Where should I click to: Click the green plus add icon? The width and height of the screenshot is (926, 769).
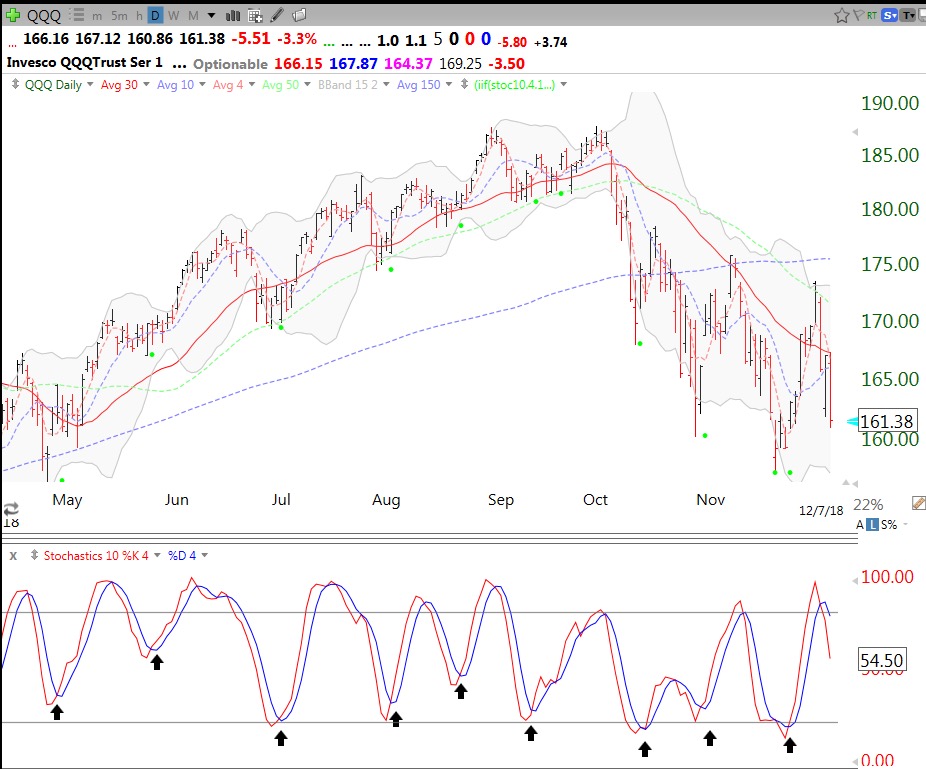[x=13, y=15]
